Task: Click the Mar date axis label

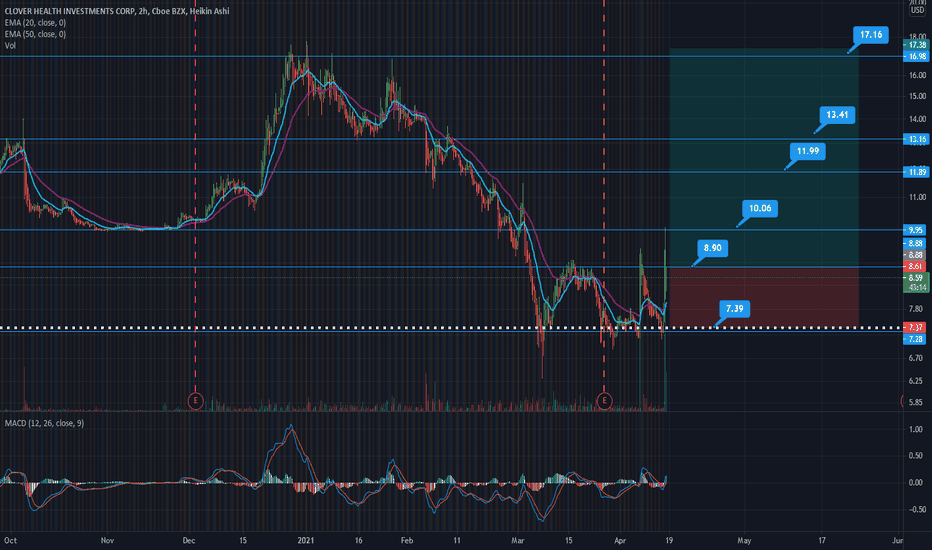Action: [518, 540]
